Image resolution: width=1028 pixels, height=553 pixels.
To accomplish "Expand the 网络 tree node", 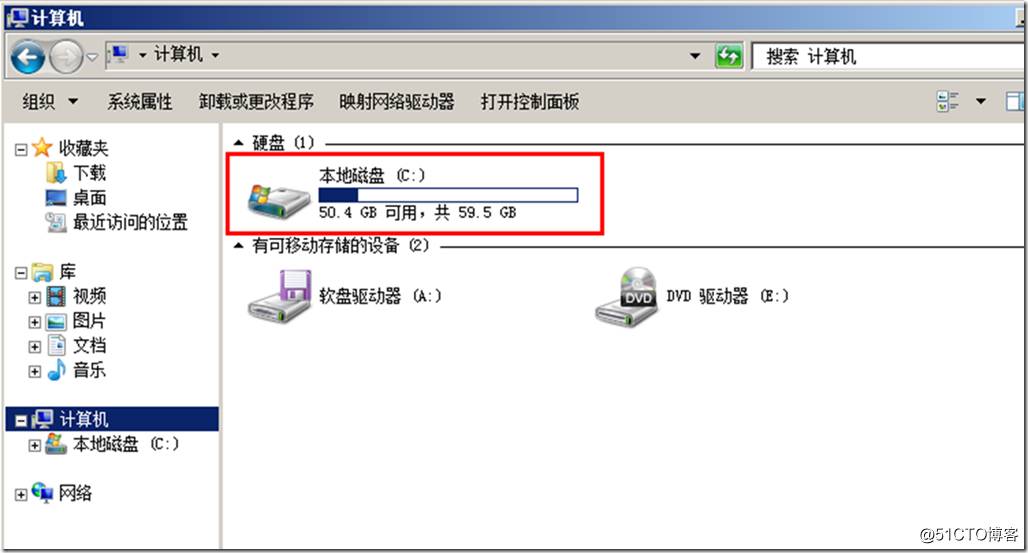I will pos(21,495).
